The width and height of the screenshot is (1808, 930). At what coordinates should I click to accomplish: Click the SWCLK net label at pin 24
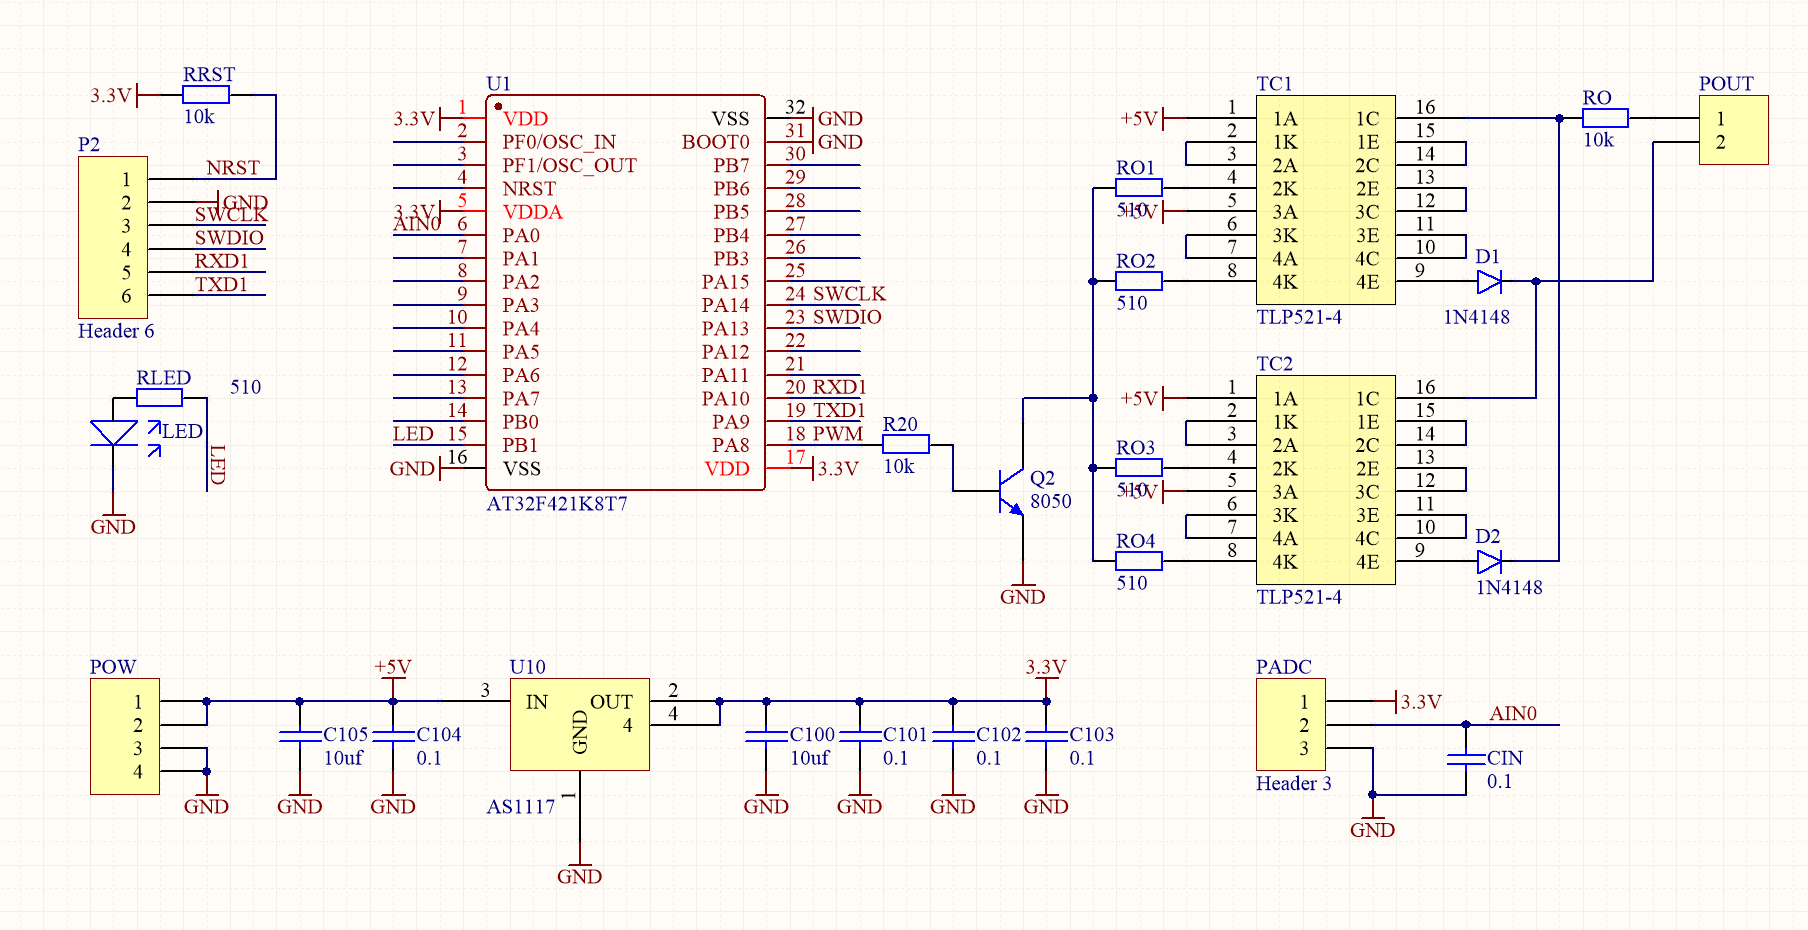pos(849,294)
